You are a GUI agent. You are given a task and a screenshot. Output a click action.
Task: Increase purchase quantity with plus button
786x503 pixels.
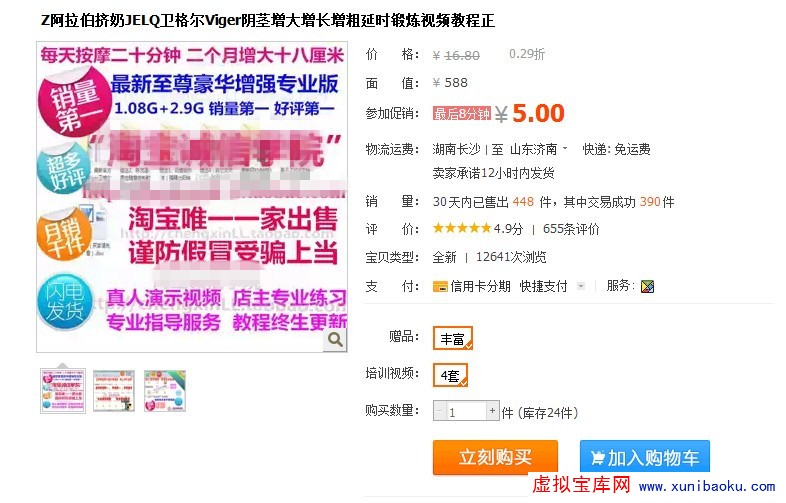tap(492, 411)
